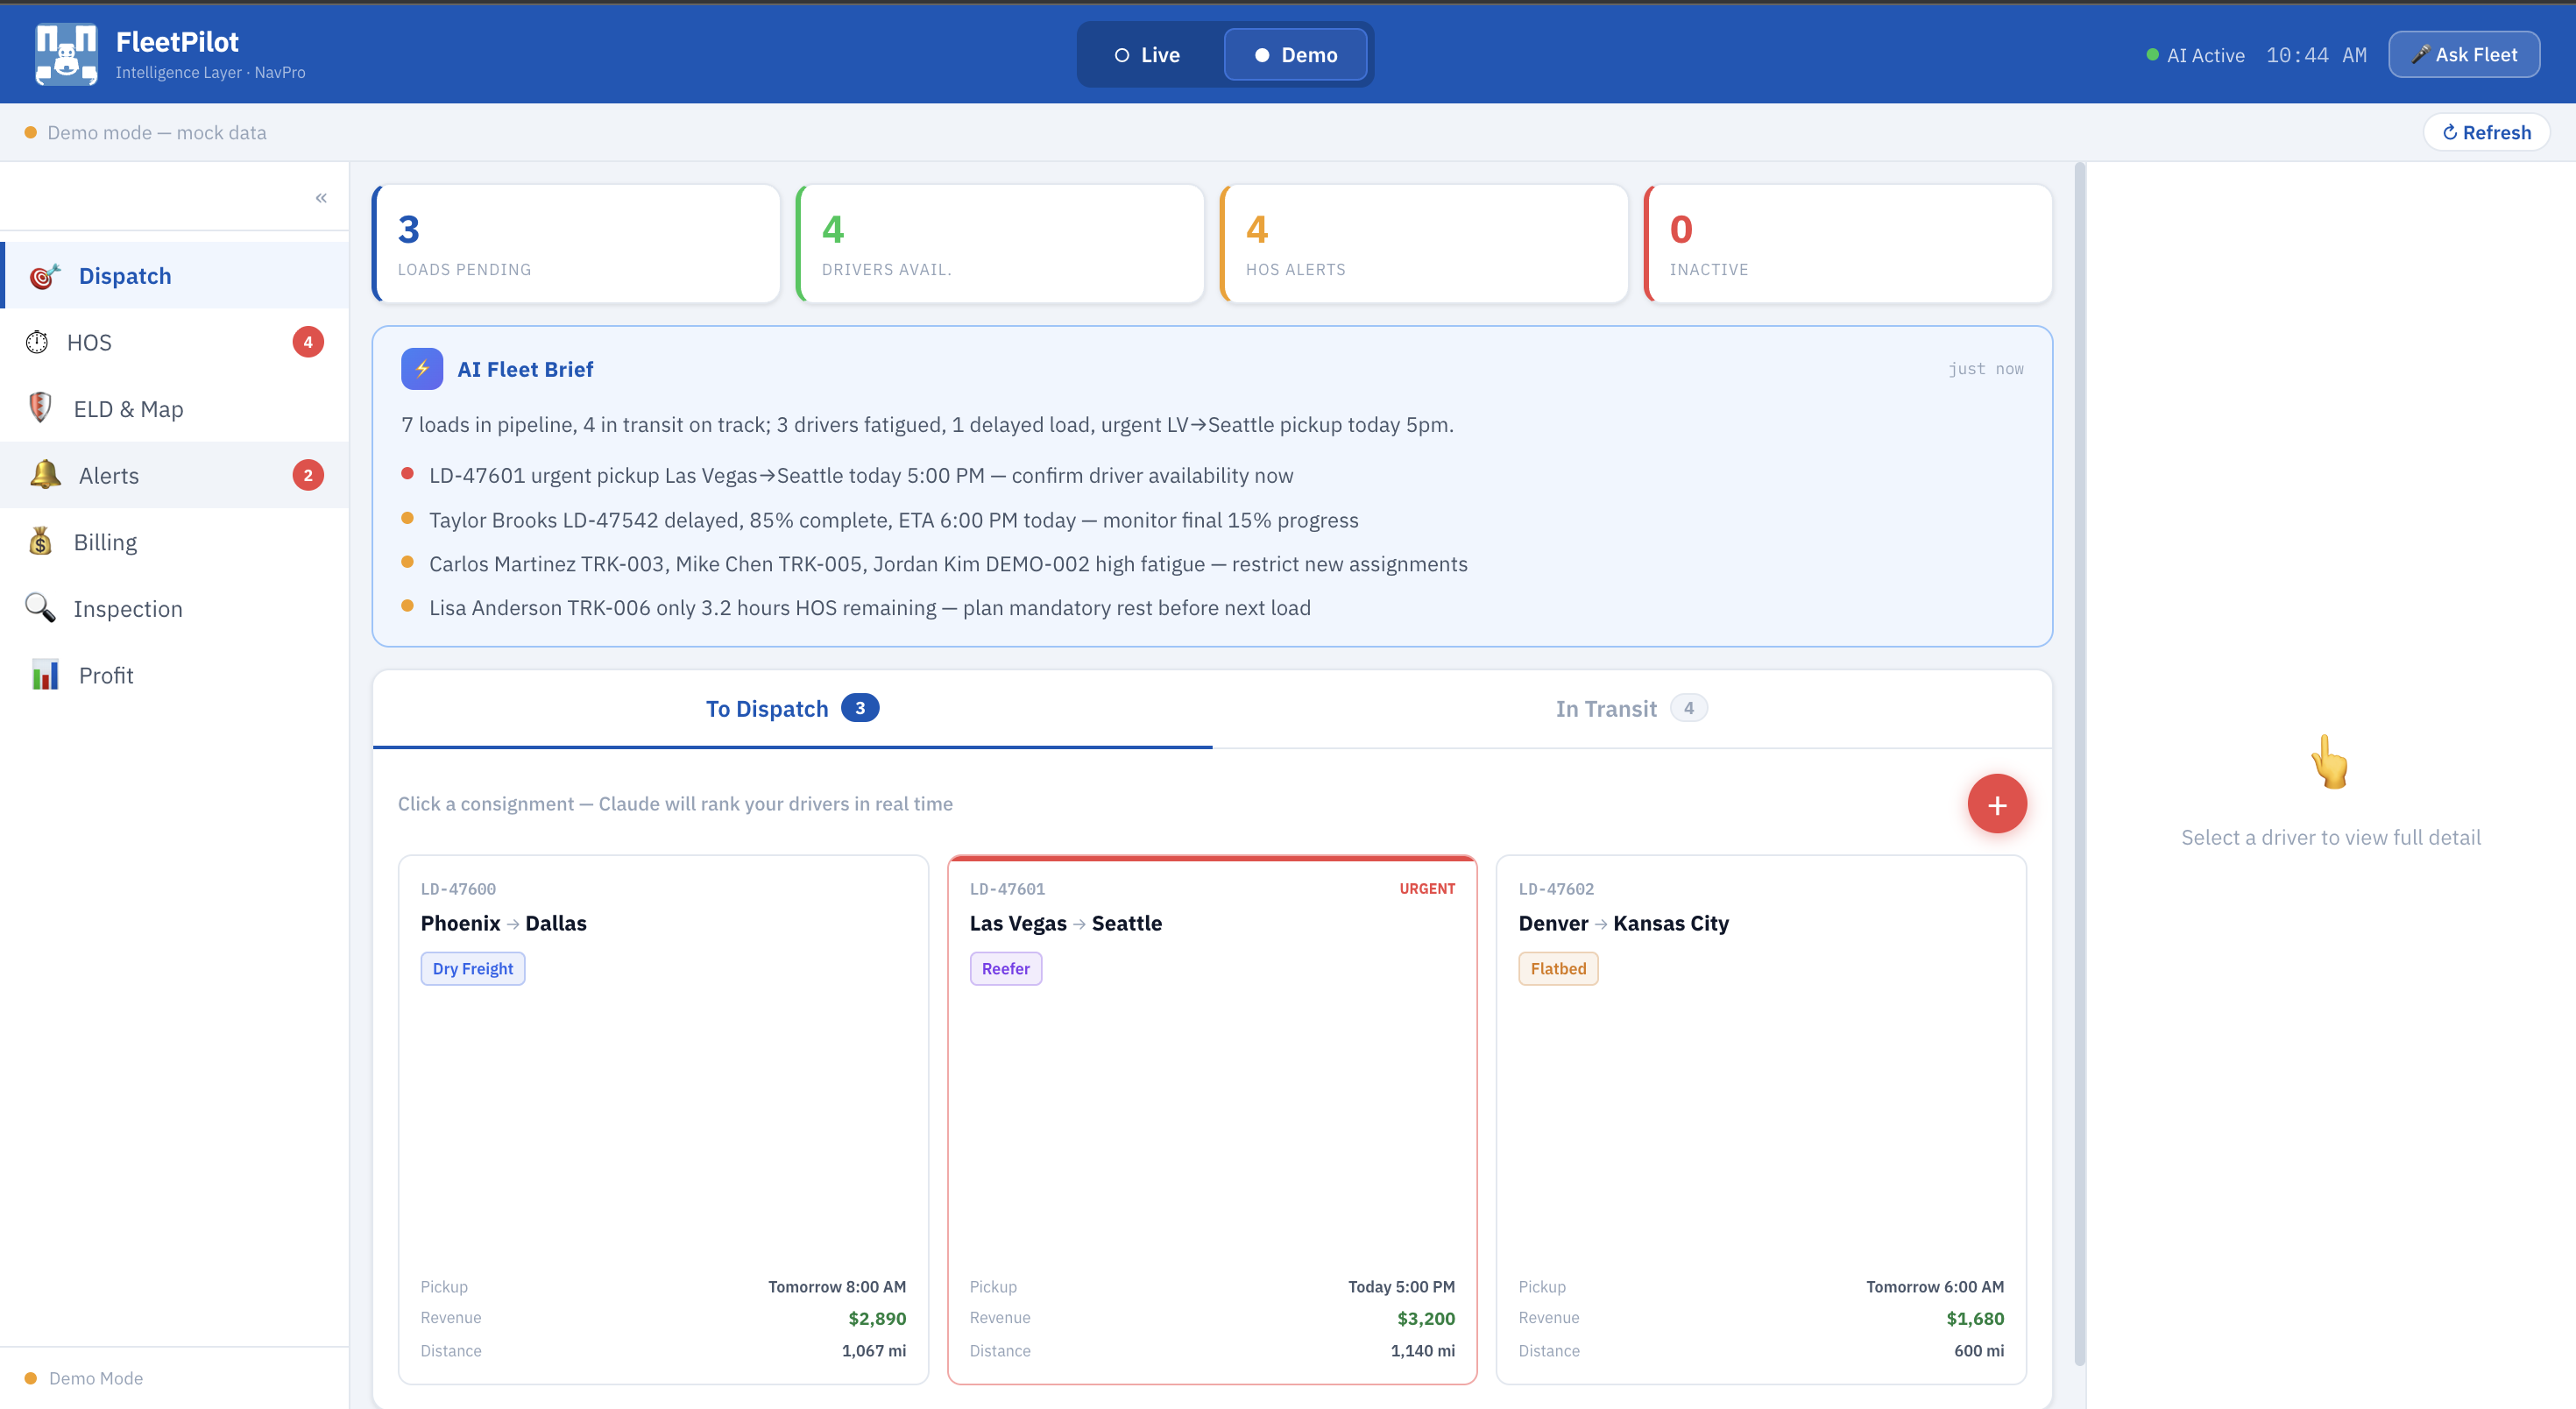This screenshot has height=1409, width=2576.
Task: Click the Billing money bag icon
Action: [40, 542]
